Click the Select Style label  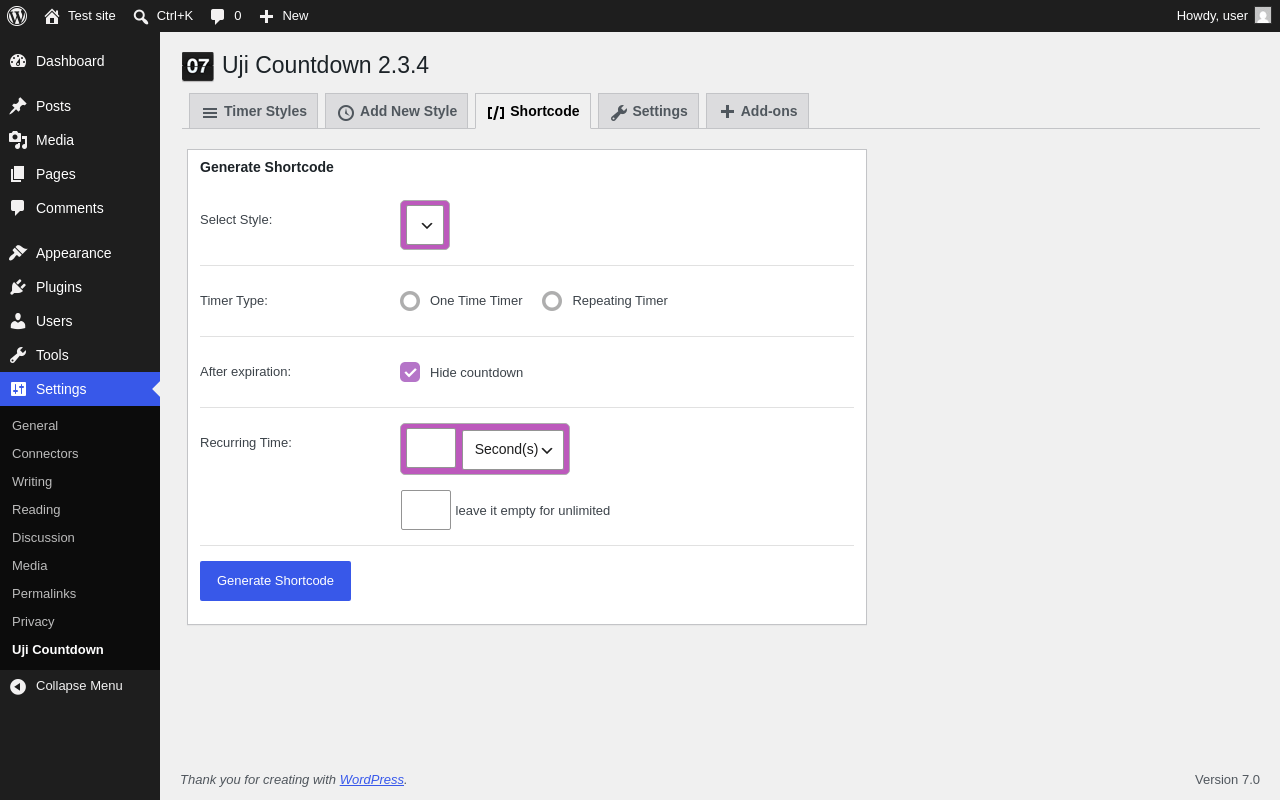(236, 220)
